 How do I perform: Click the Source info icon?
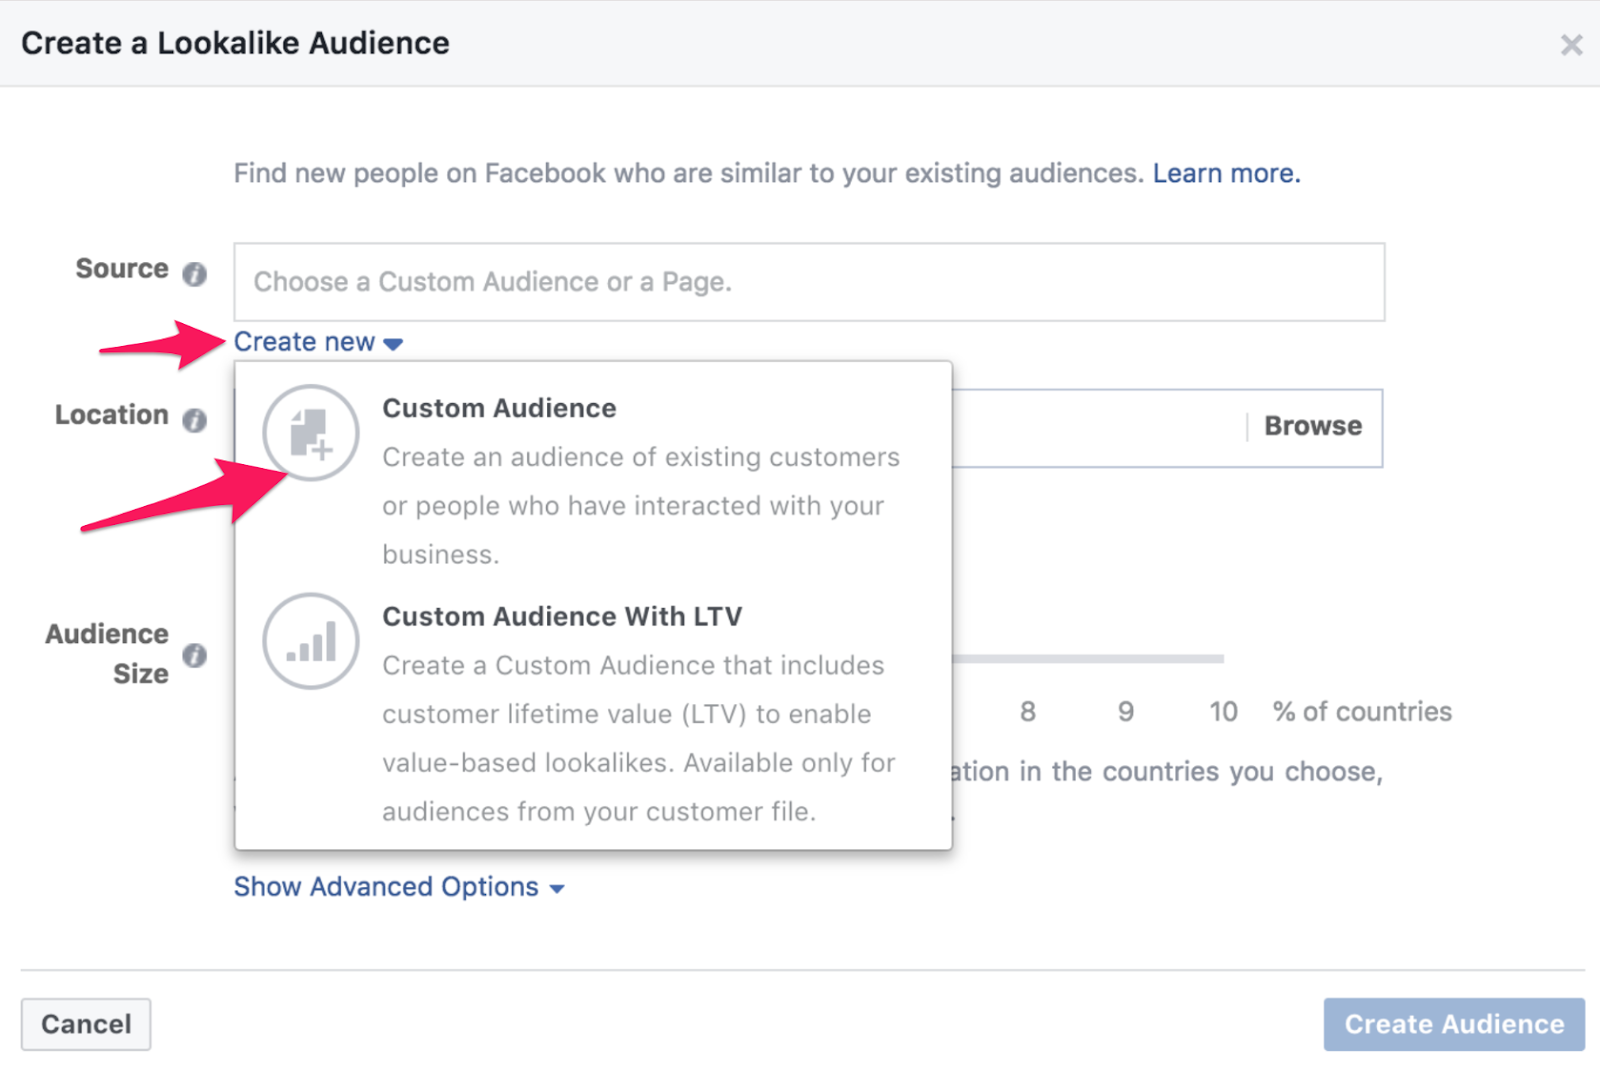(194, 273)
